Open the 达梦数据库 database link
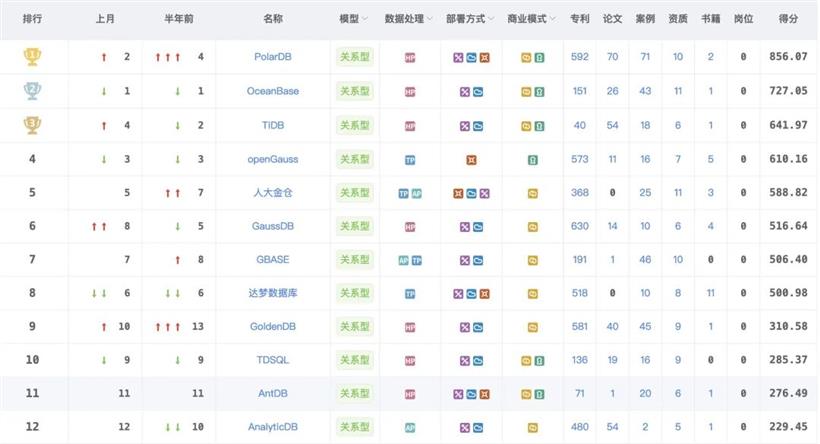This screenshot has width=820, height=444. pyautogui.click(x=272, y=294)
